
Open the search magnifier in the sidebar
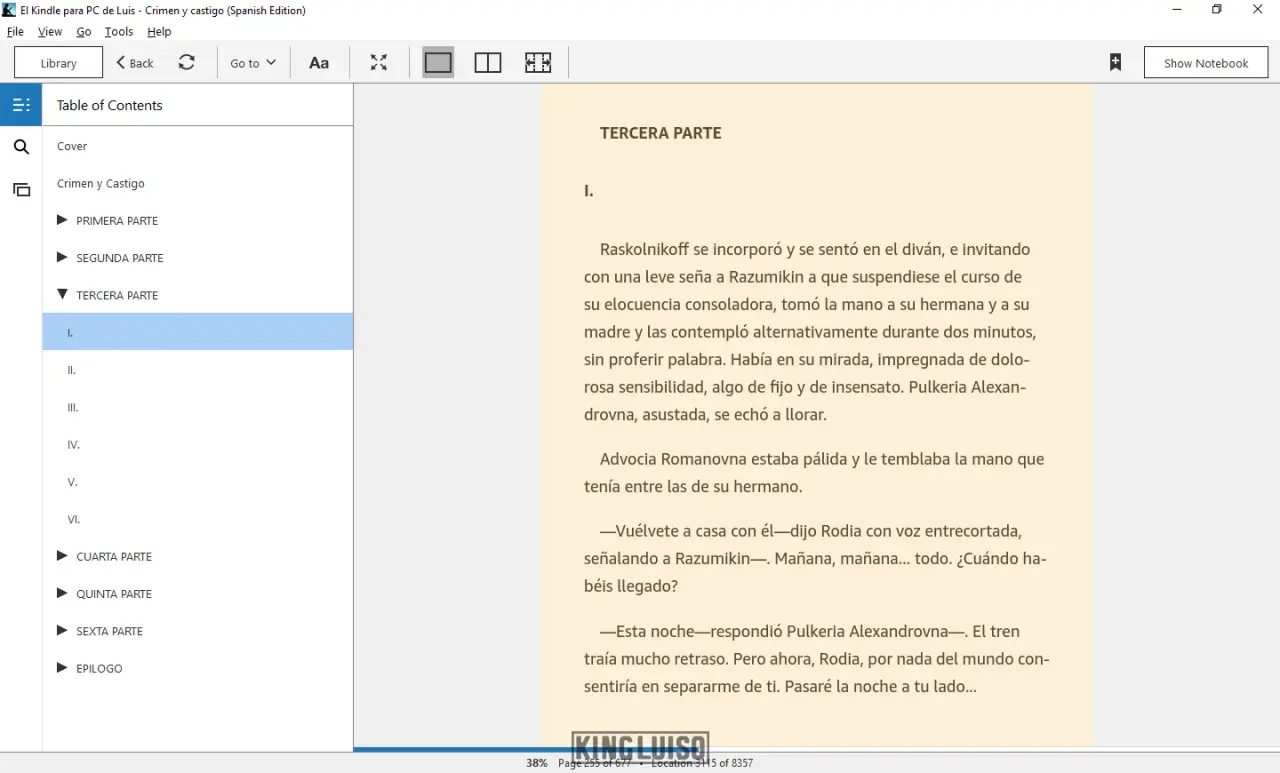click(x=21, y=147)
